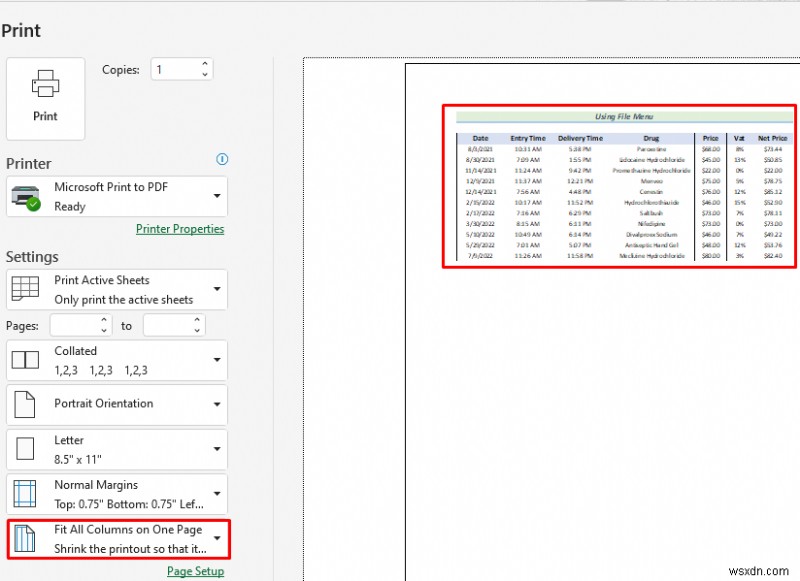Click the ending page field after 'to'
Image resolution: width=800 pixels, height=581 pixels.
click(x=168, y=325)
